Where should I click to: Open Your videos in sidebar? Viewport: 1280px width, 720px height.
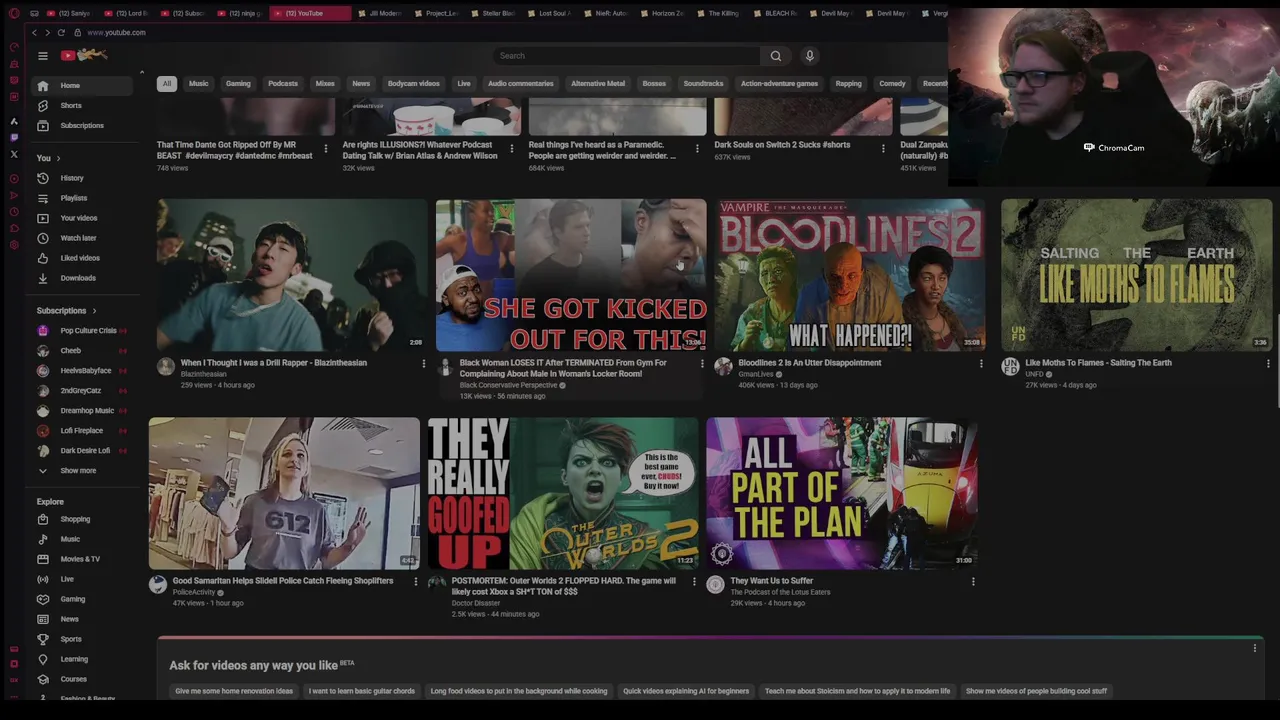81,218
